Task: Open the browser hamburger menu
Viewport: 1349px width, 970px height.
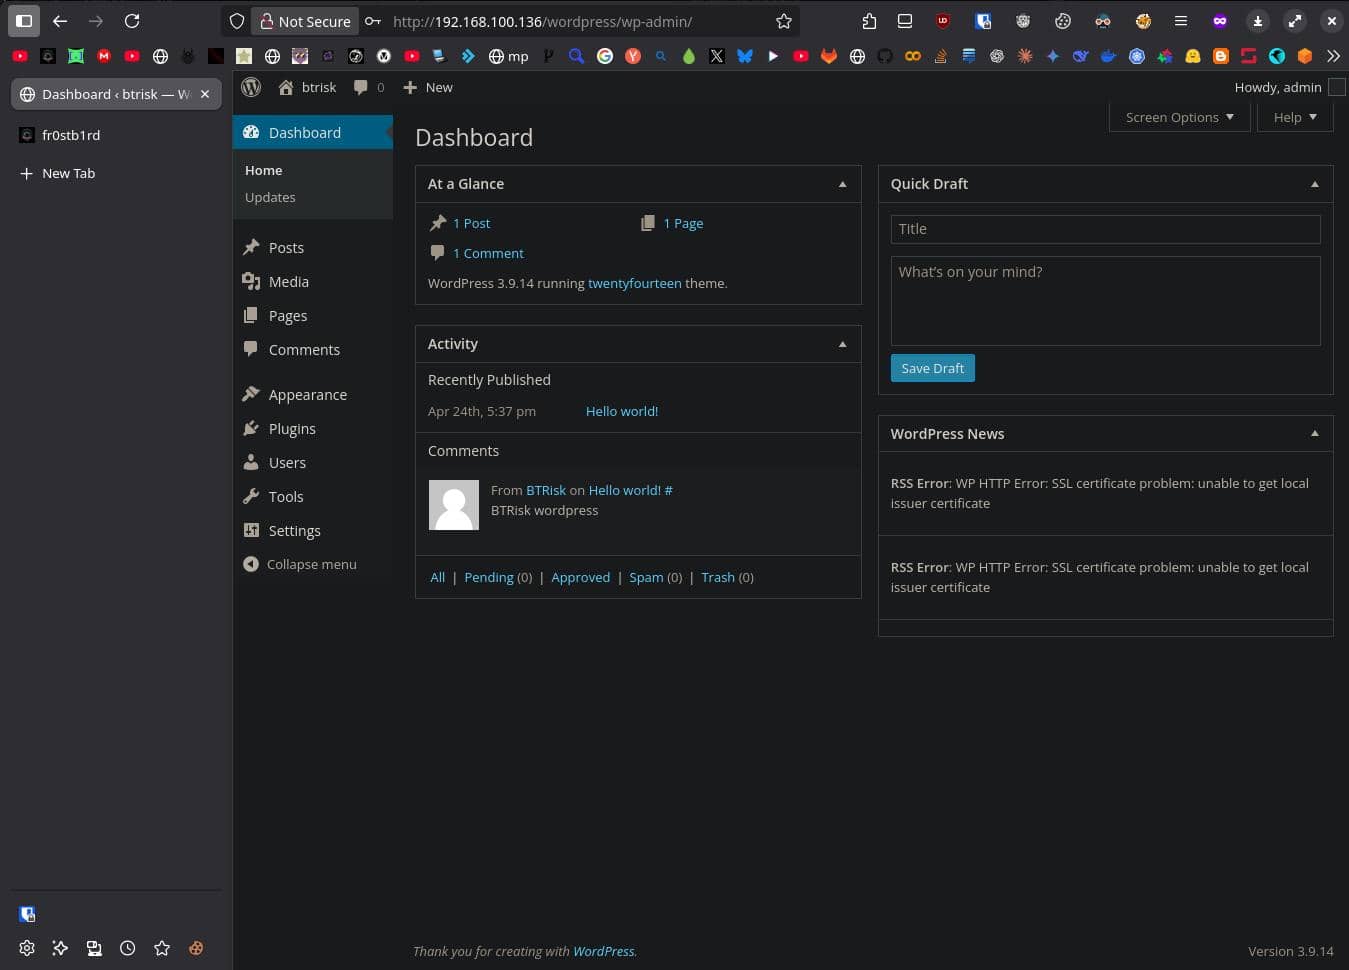Action: tap(1180, 21)
